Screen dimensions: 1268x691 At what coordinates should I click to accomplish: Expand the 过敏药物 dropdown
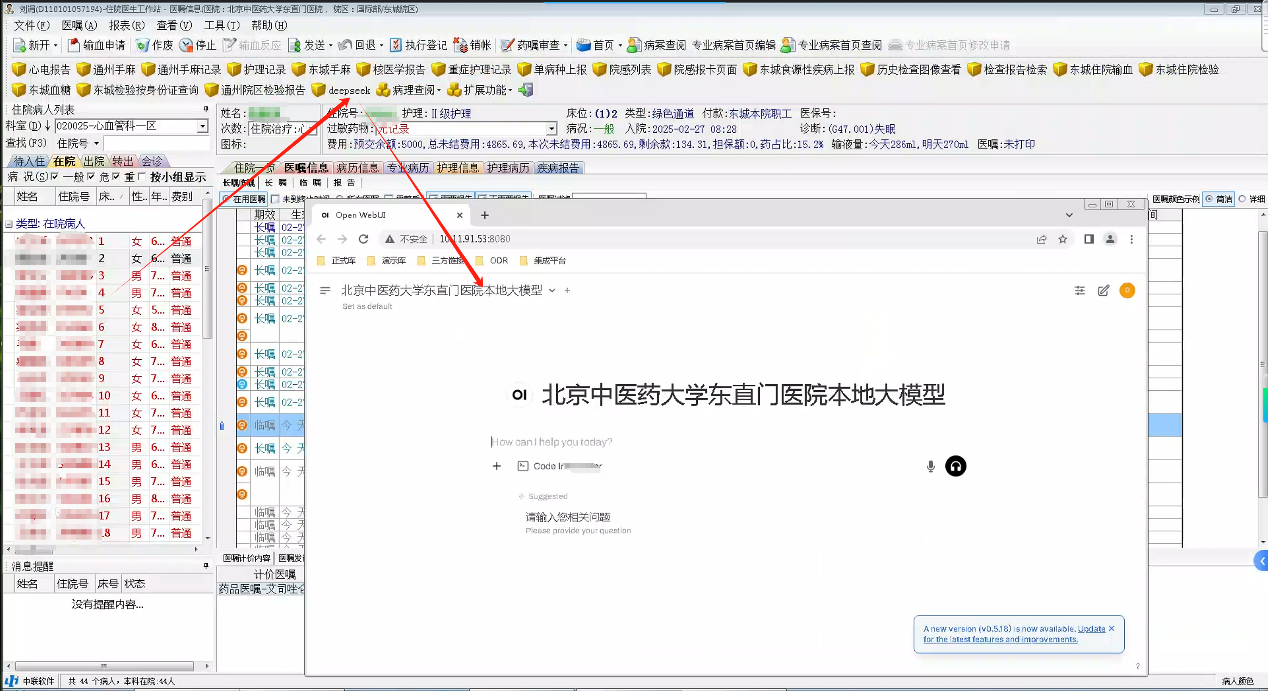551,129
